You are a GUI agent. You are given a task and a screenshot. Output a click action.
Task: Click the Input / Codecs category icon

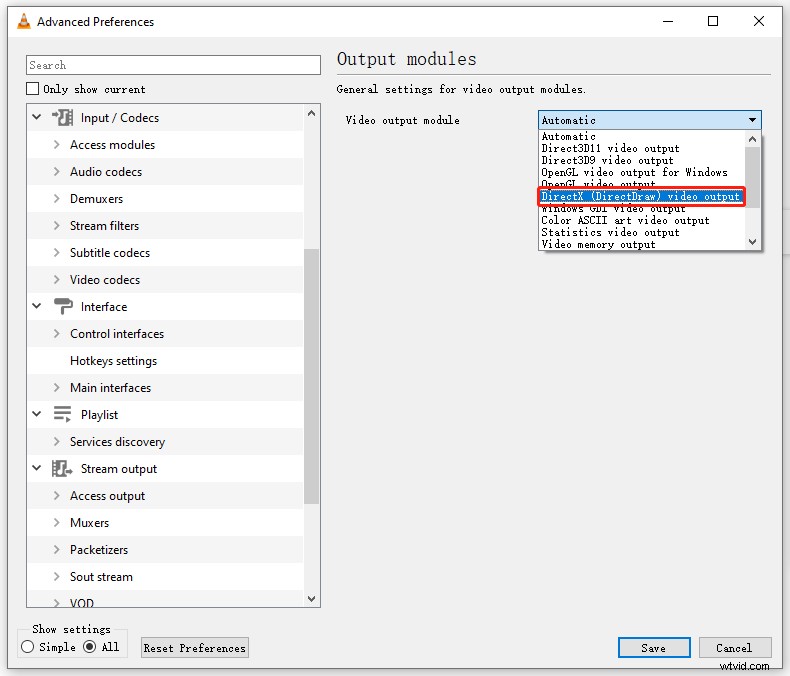(x=63, y=118)
